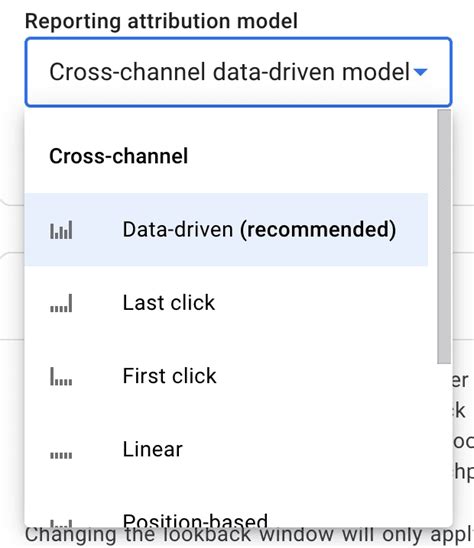This screenshot has width=474, height=548.
Task: Open the Reporting attribution model dropdown
Action: [238, 72]
